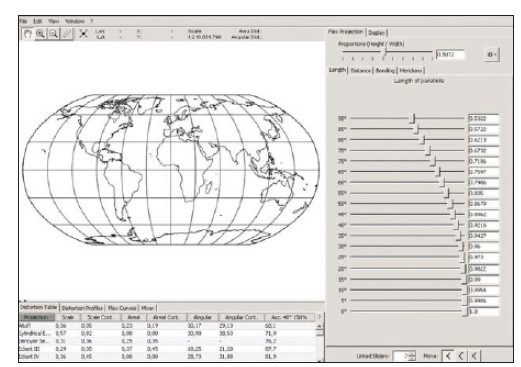Click the 90° parallel length slider handle
Screen dimensions: 521x367
tap(413, 118)
